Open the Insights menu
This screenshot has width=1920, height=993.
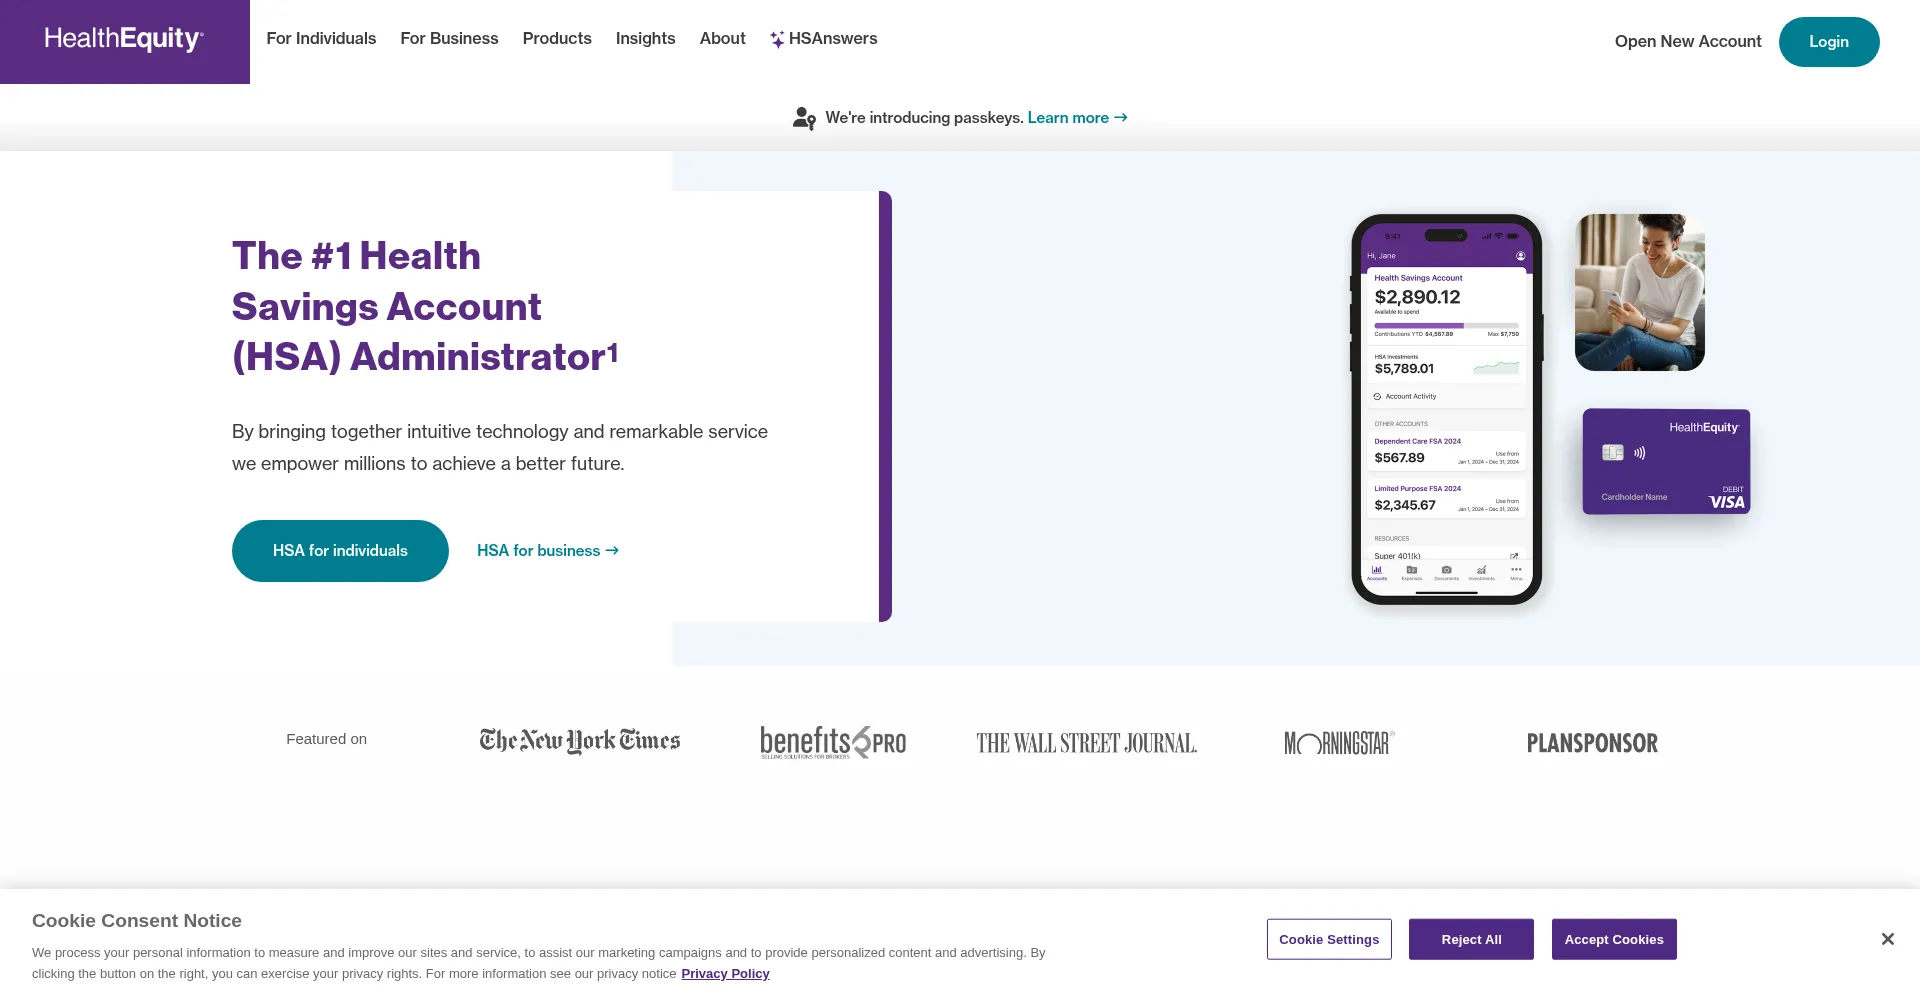[x=645, y=39]
